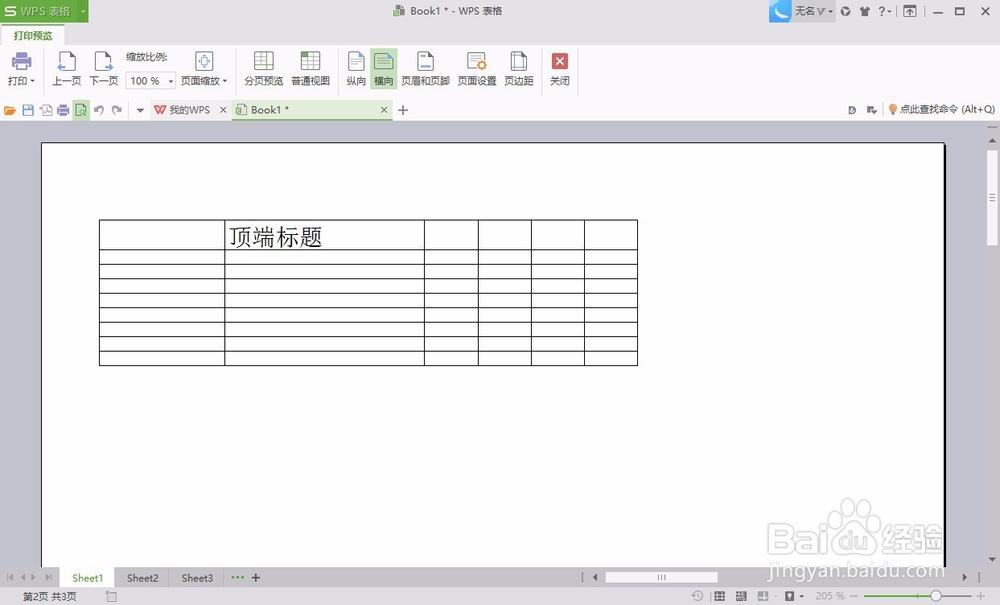Click the export to PDF icon
This screenshot has width=1000, height=605.
click(x=46, y=110)
